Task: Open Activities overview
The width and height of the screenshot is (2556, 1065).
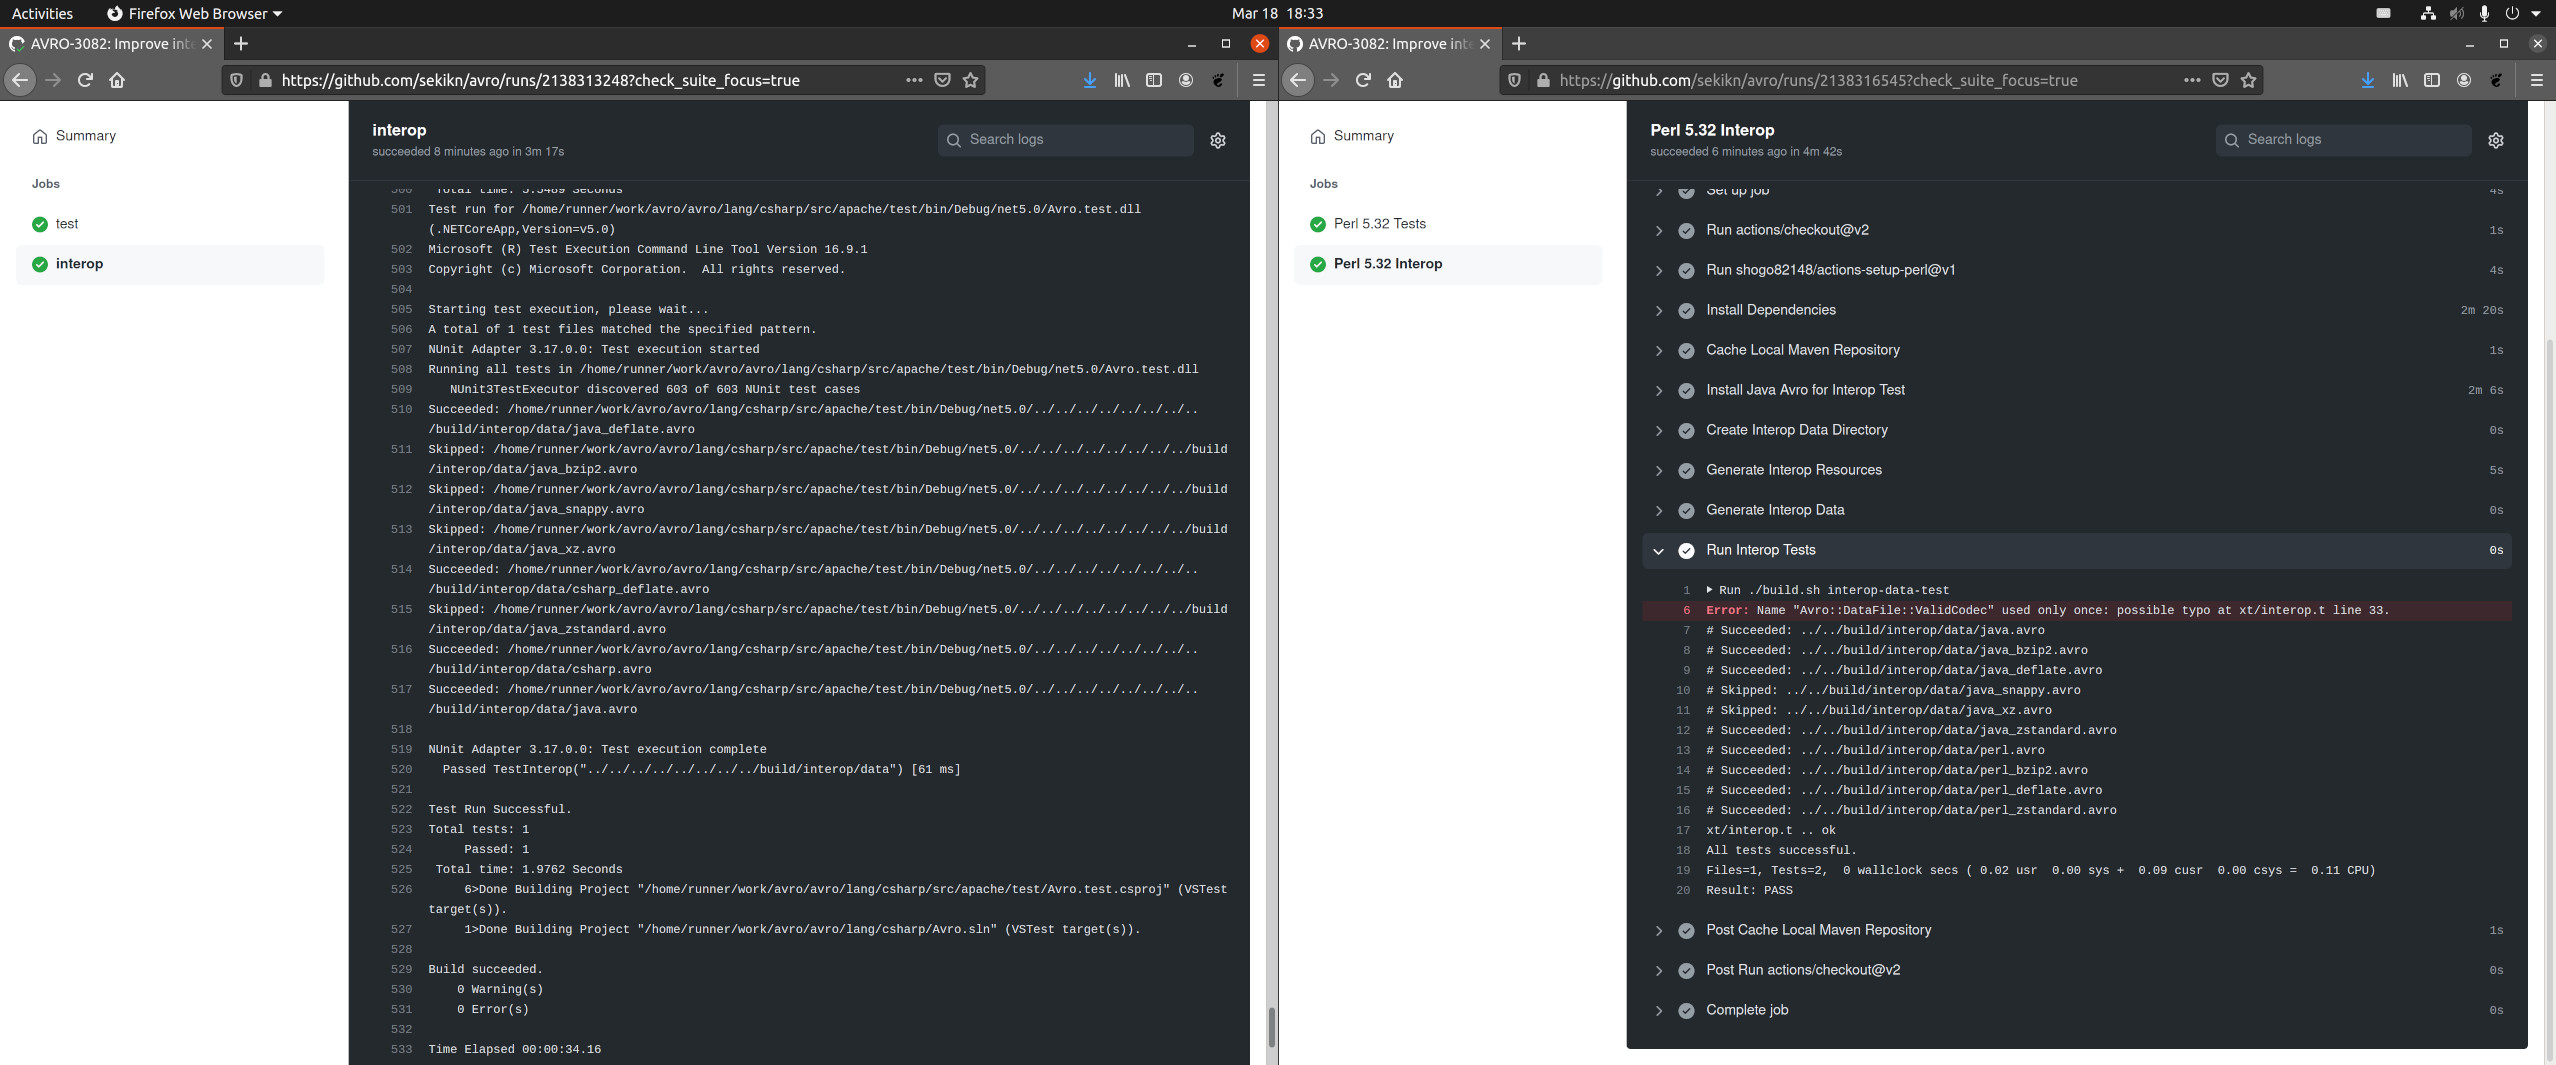Action: pyautogui.click(x=42, y=13)
